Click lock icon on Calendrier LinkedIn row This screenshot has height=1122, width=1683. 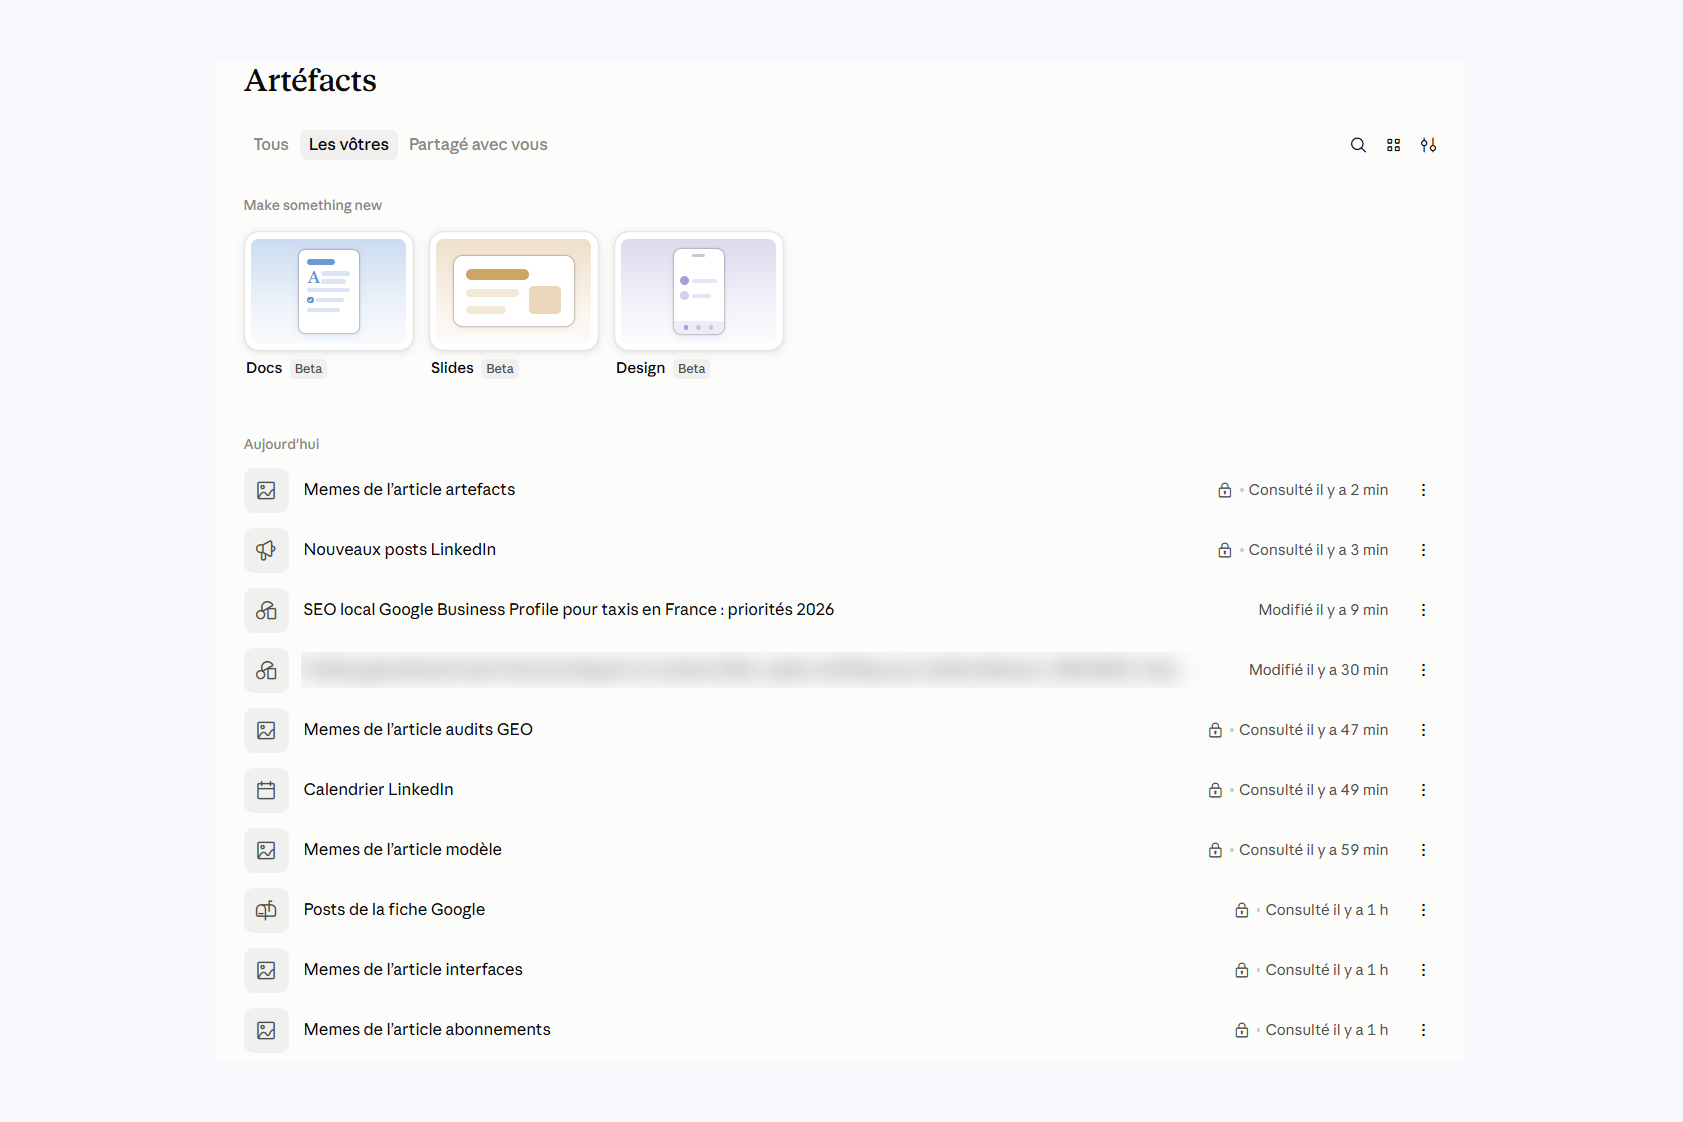[1215, 790]
